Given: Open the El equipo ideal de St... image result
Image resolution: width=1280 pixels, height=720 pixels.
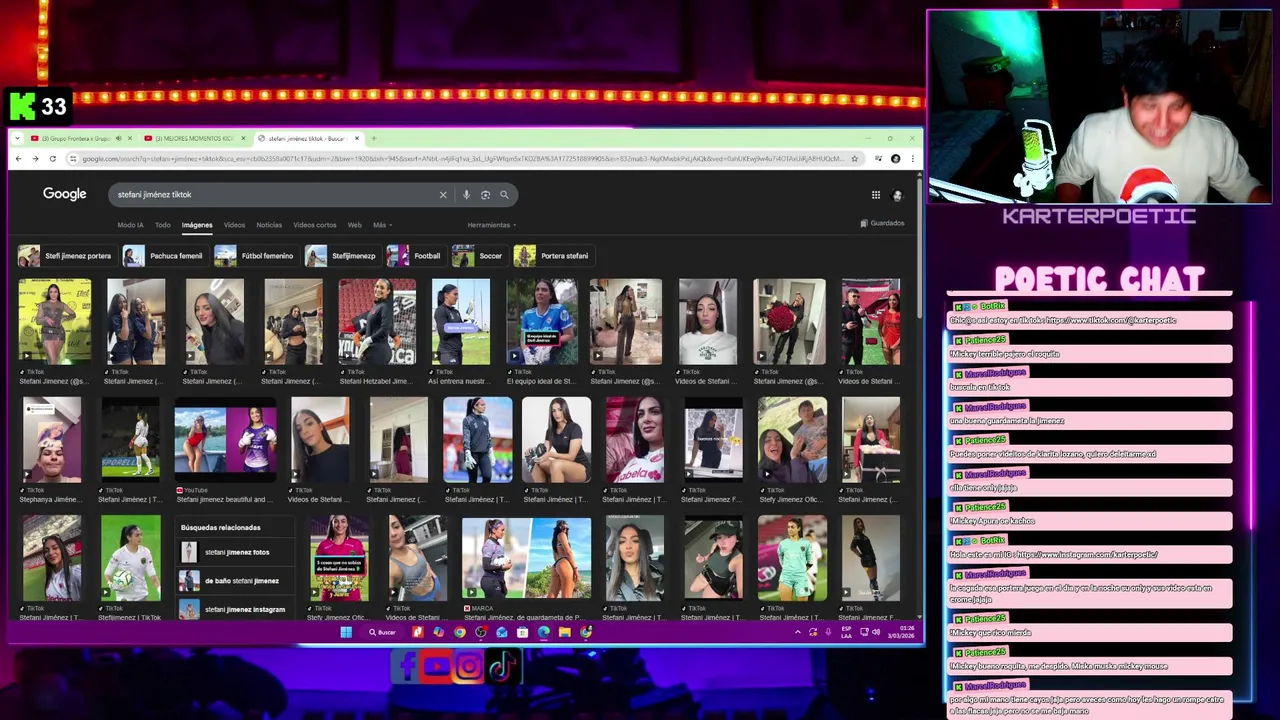Looking at the screenshot, I should coord(541,330).
